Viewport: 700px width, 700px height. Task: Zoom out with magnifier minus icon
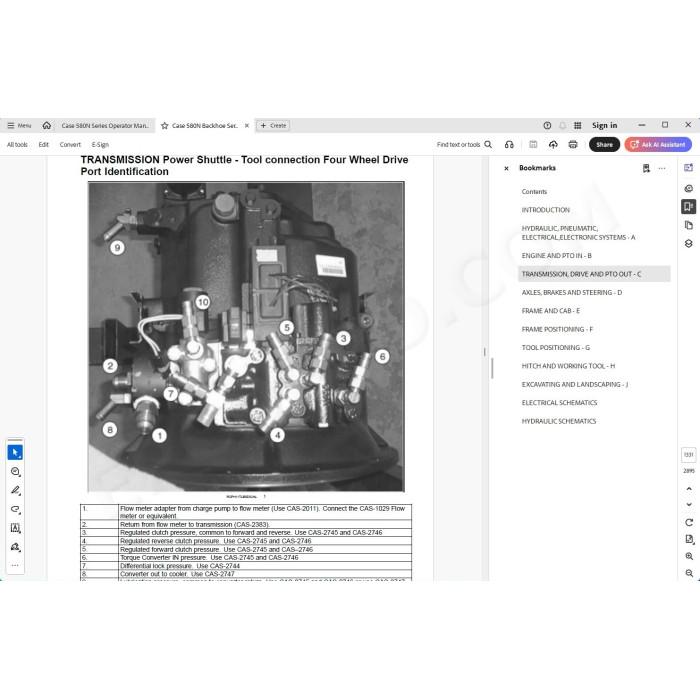tap(689, 573)
